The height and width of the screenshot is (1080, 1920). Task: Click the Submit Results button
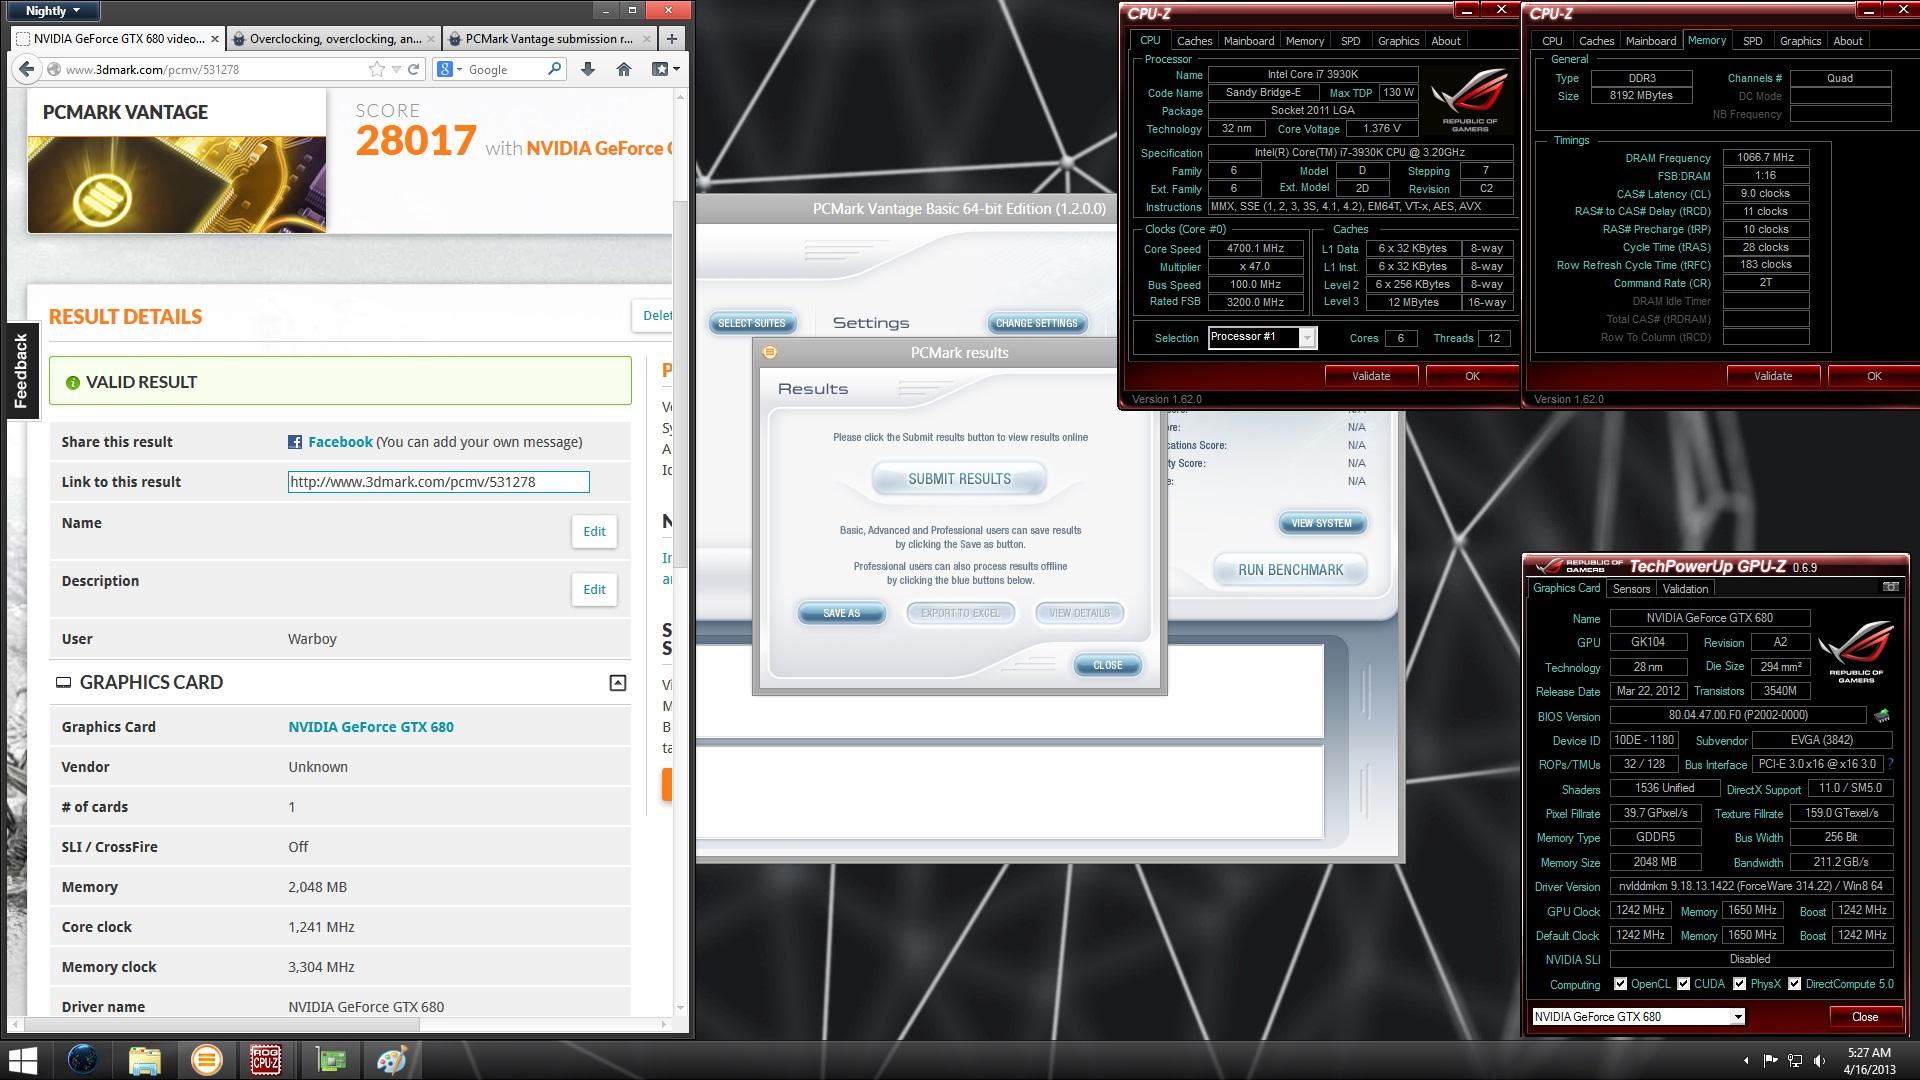(x=959, y=479)
